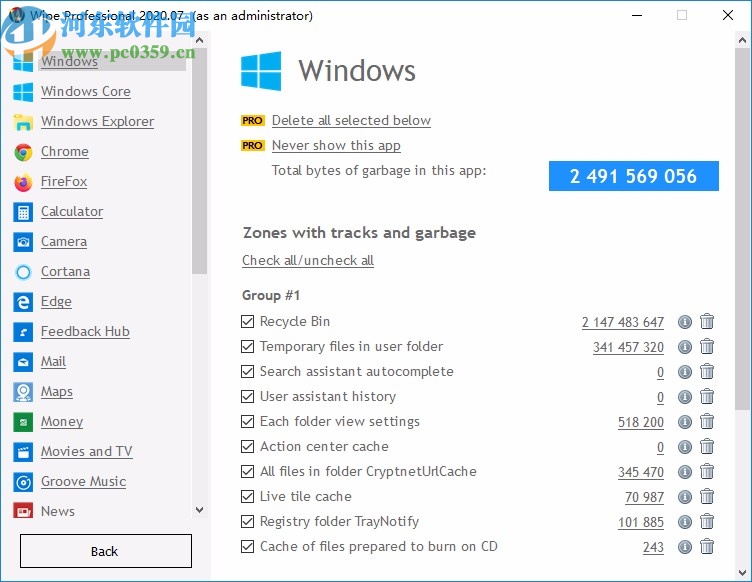
Task: Toggle User assistant history checkbox
Action: [247, 396]
